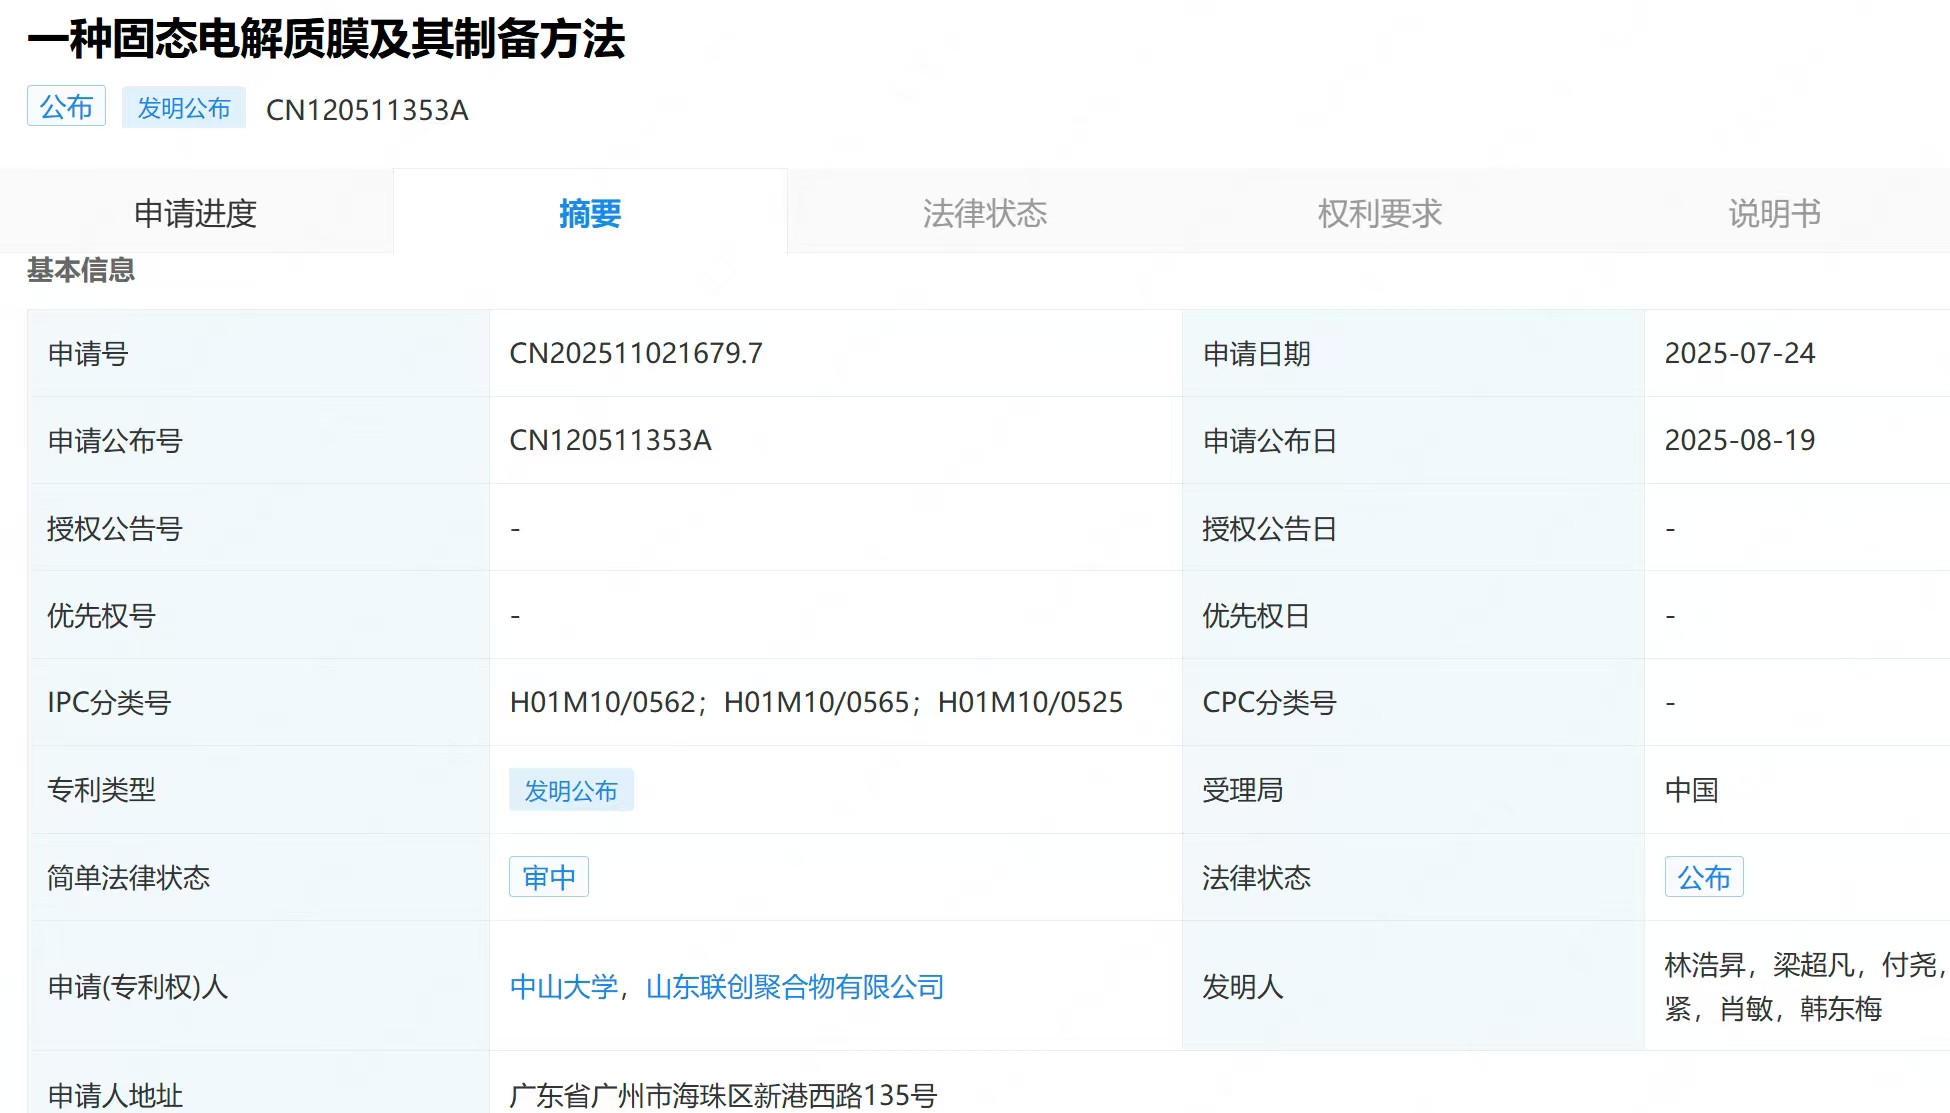
Task: Select IPC code H01M10/0562
Action: [602, 702]
